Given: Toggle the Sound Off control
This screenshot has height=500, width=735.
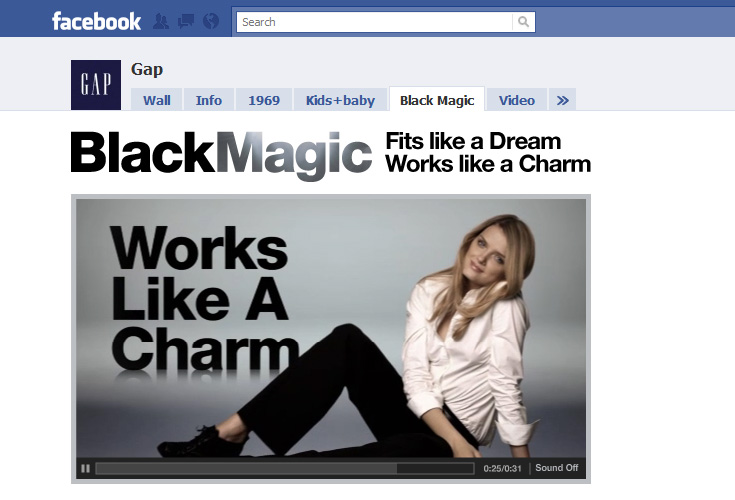Looking at the screenshot, I should [x=556, y=468].
